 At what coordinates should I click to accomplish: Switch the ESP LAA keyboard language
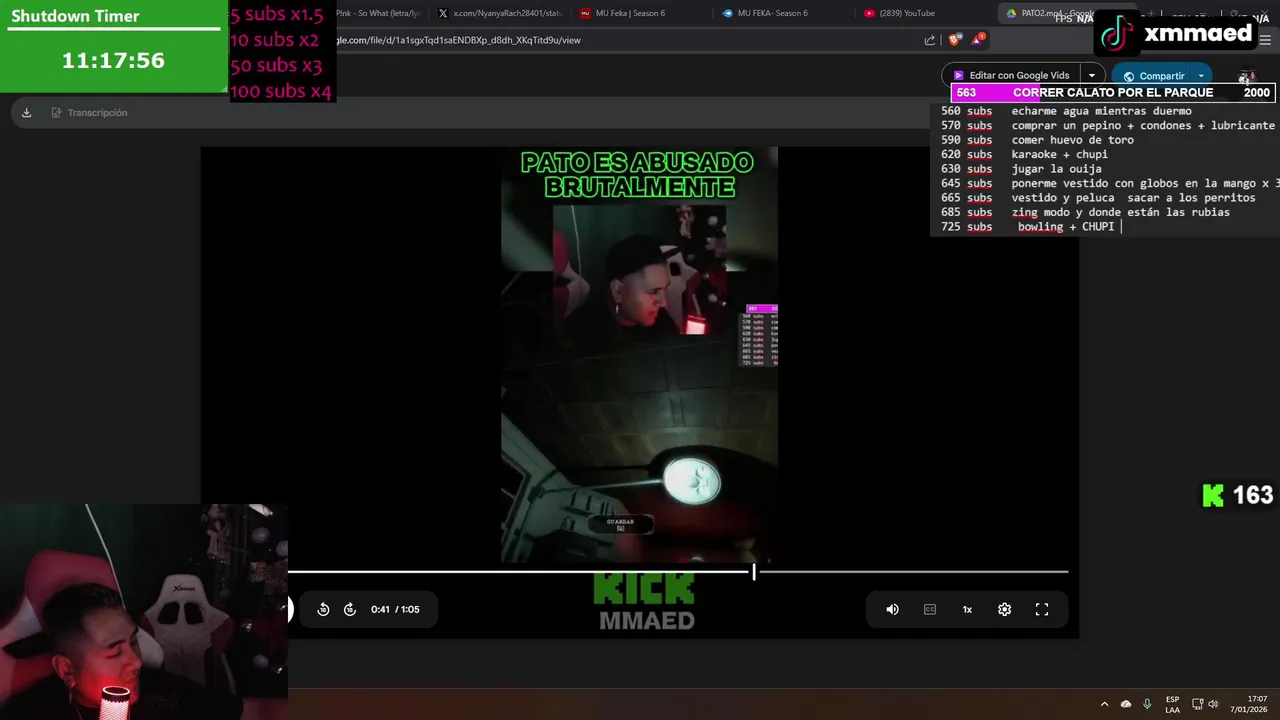(x=1172, y=704)
